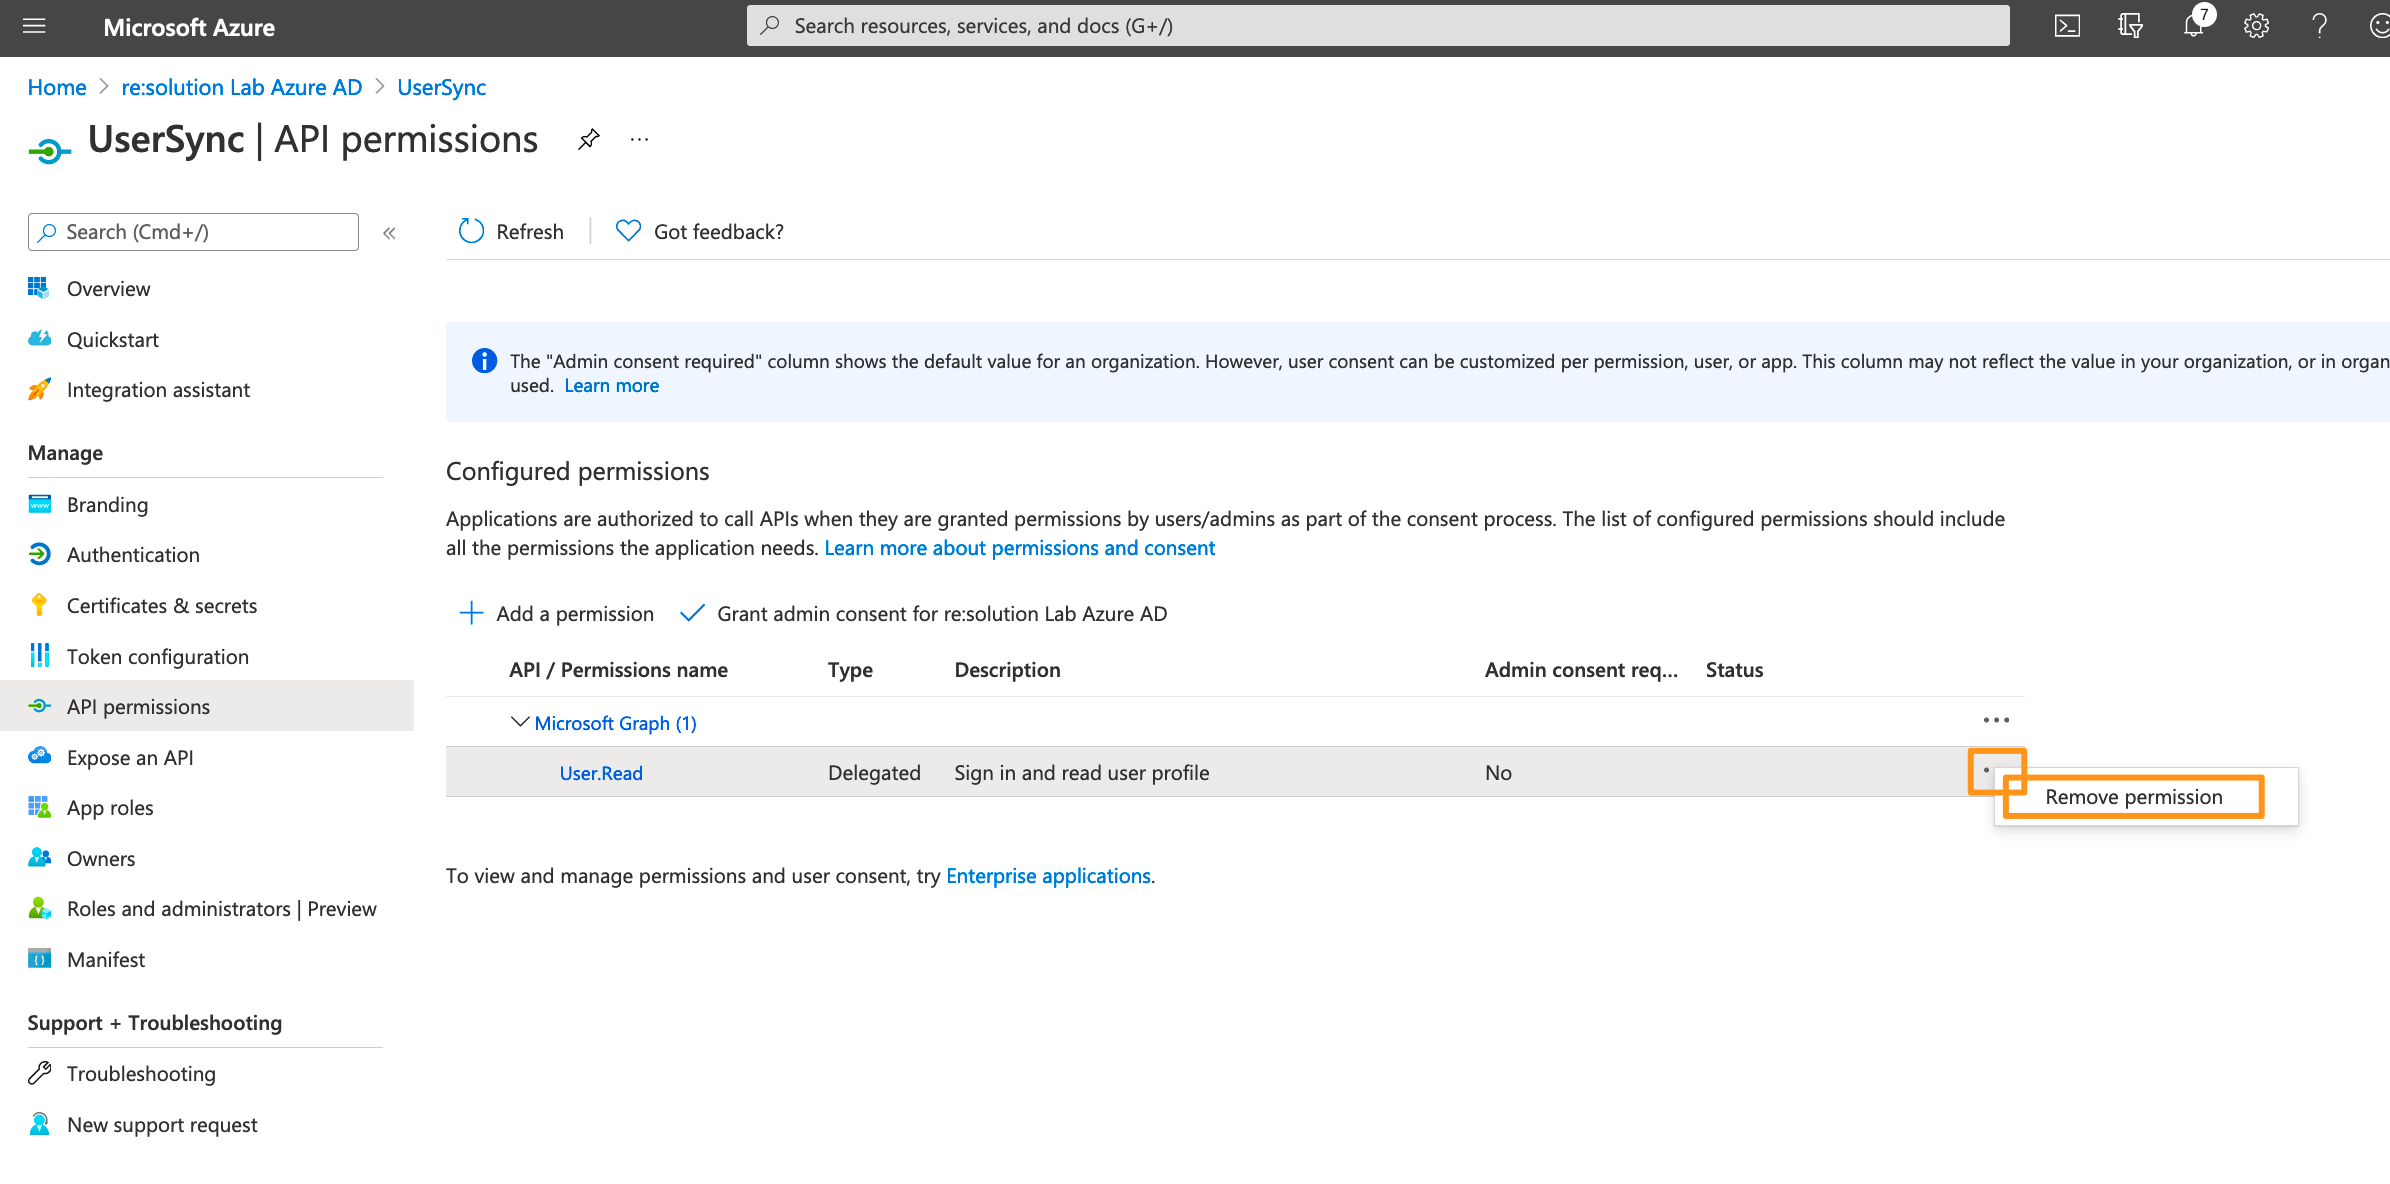Viewport: 2390px width, 1184px height.
Task: Go to Home breadcrumb
Action: tap(57, 87)
